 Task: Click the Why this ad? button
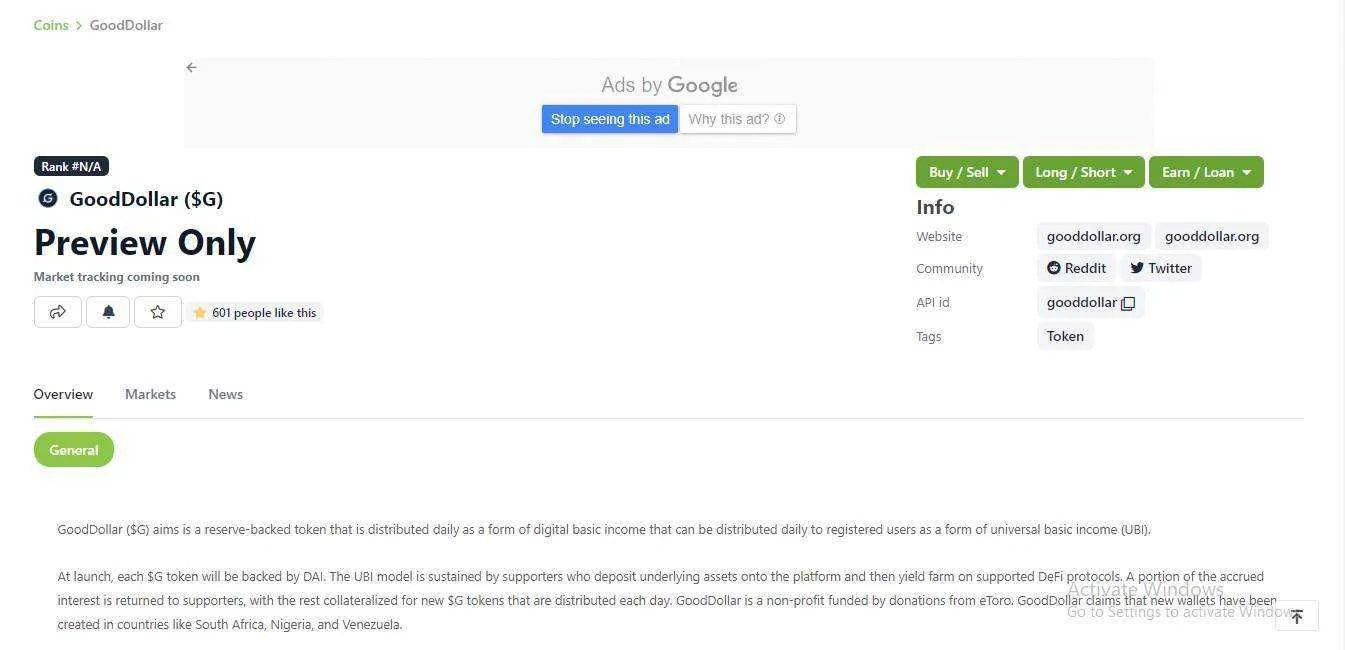[x=738, y=119]
